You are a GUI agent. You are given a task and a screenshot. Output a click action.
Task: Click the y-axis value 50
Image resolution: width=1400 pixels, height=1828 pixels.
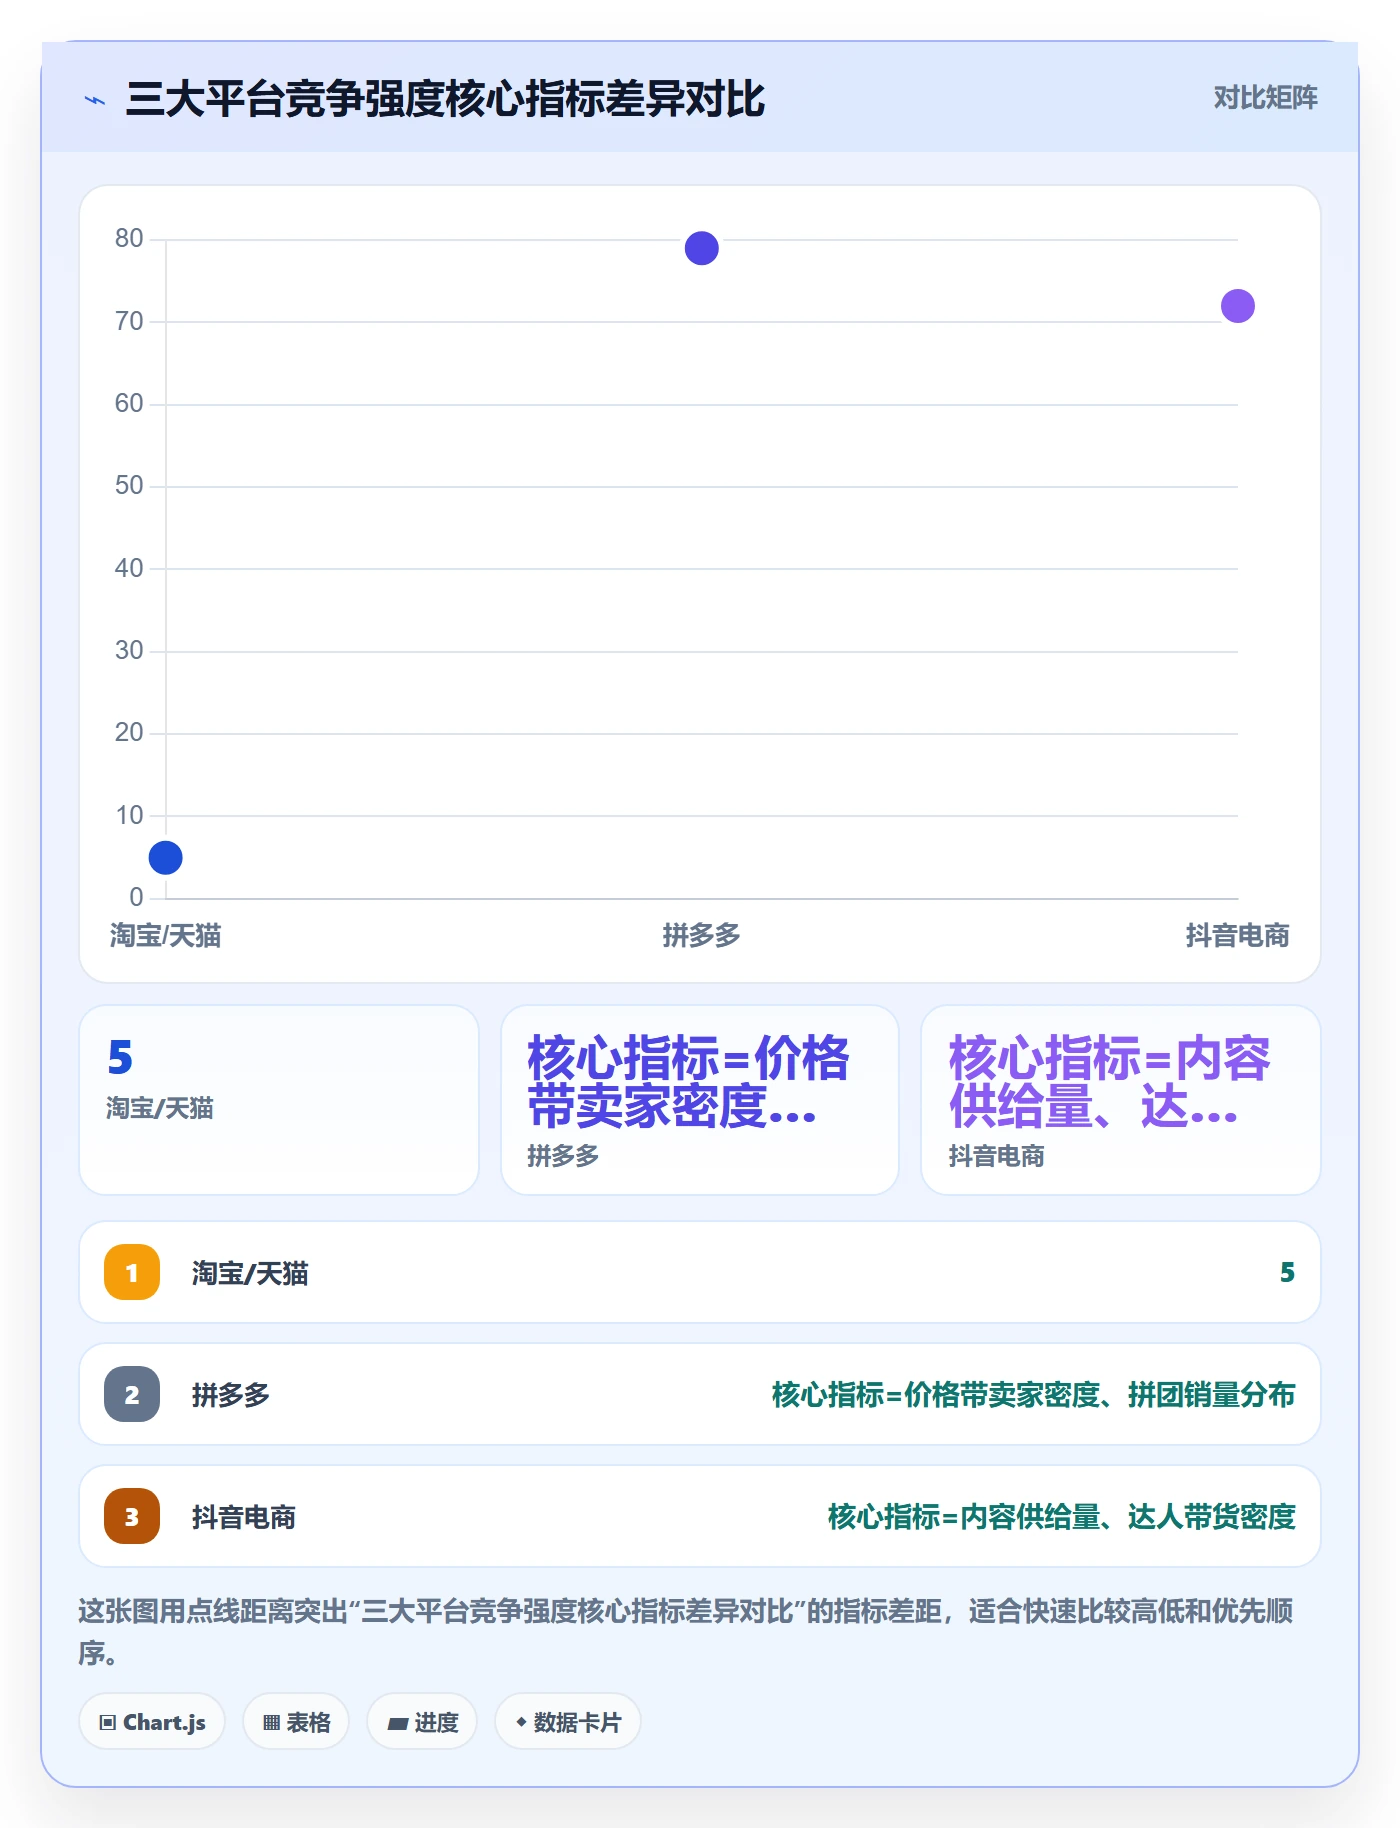pos(129,485)
